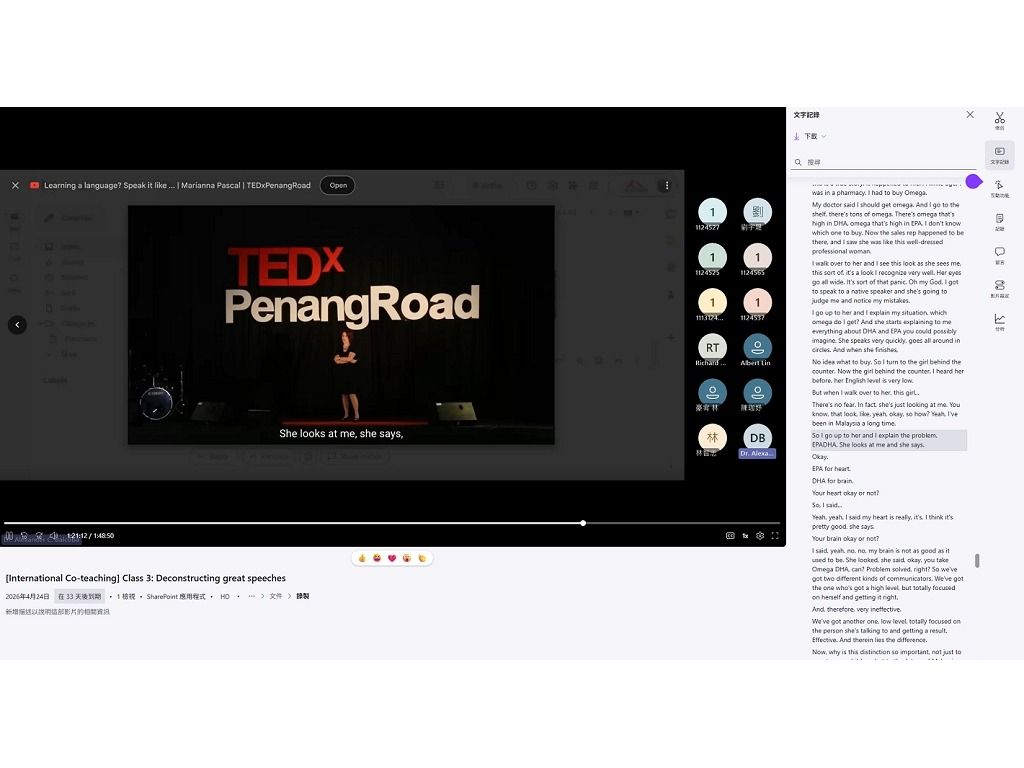Open the comments tab in the sidebar
1024x768 pixels.
click(x=1000, y=255)
